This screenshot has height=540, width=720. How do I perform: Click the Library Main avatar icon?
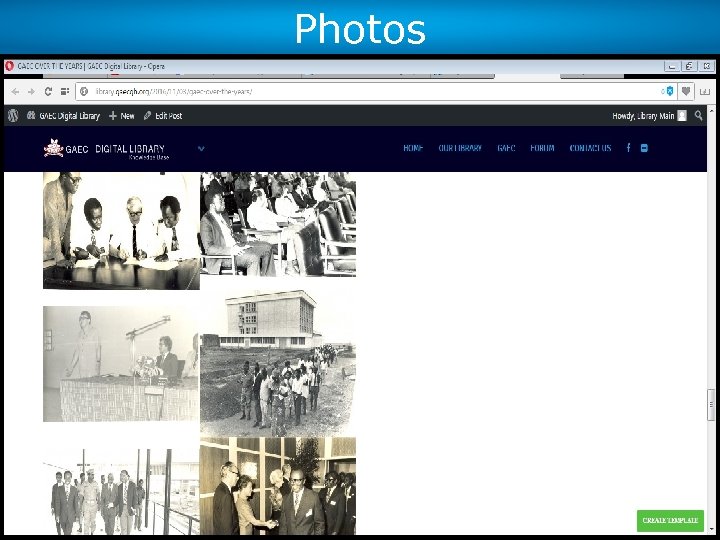pyautogui.click(x=682, y=116)
